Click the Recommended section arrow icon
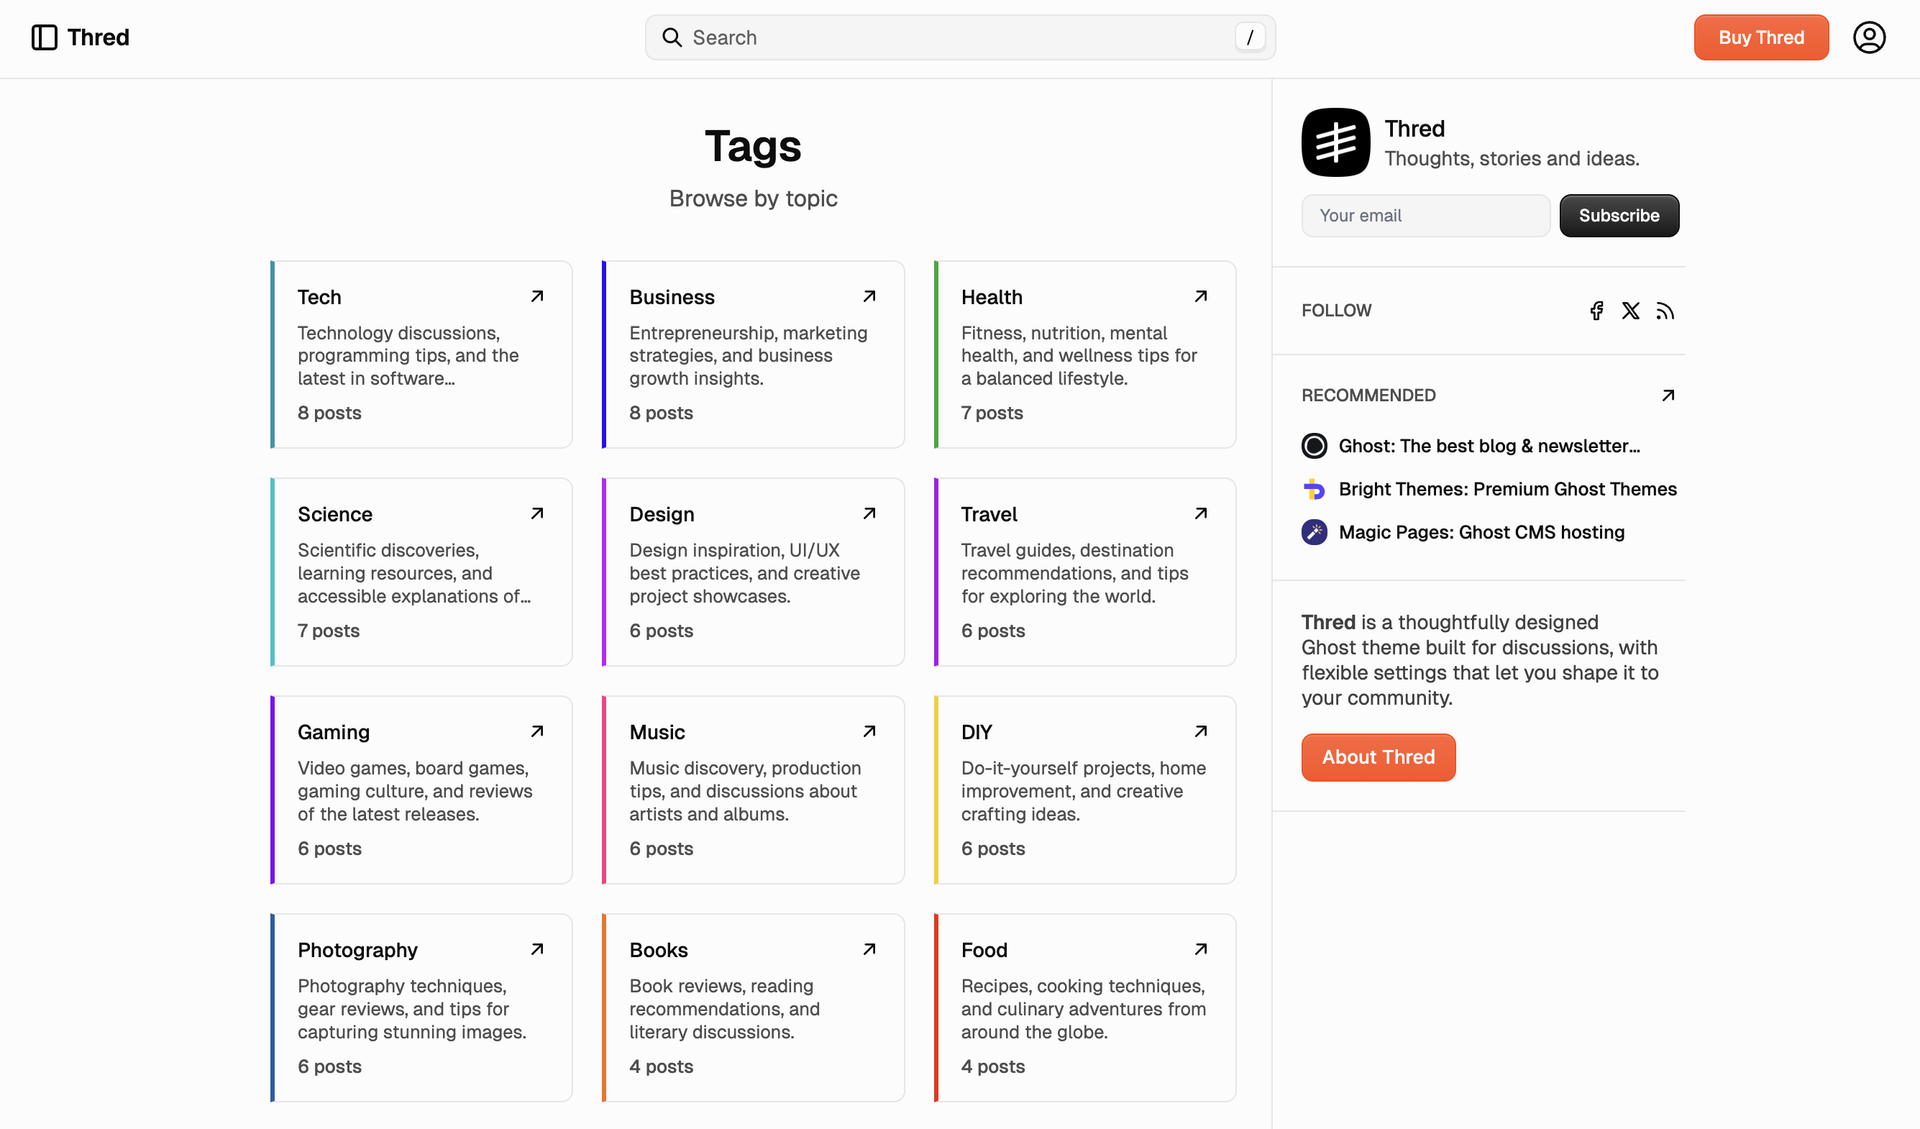Viewport: 1920px width, 1129px height. pyautogui.click(x=1667, y=395)
